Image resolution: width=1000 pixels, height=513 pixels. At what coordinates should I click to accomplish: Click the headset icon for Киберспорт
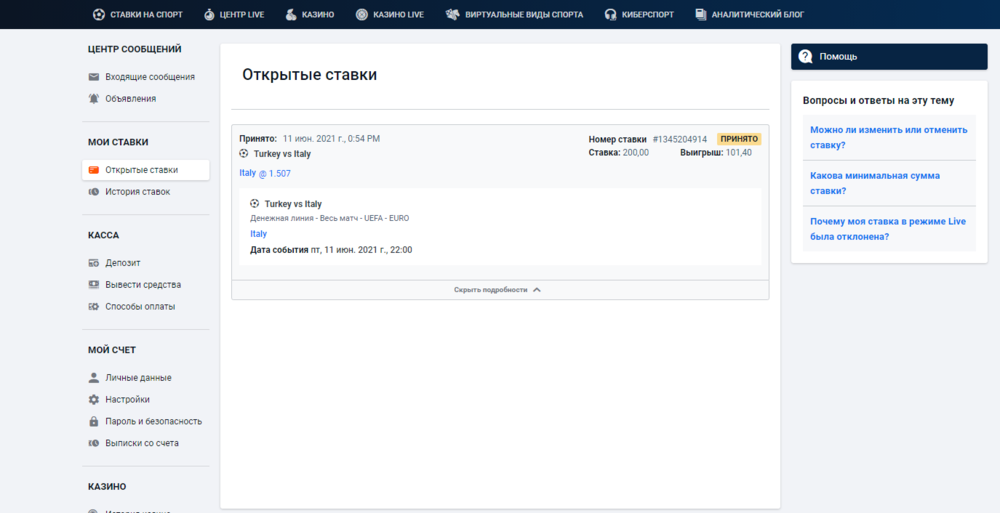(x=610, y=14)
